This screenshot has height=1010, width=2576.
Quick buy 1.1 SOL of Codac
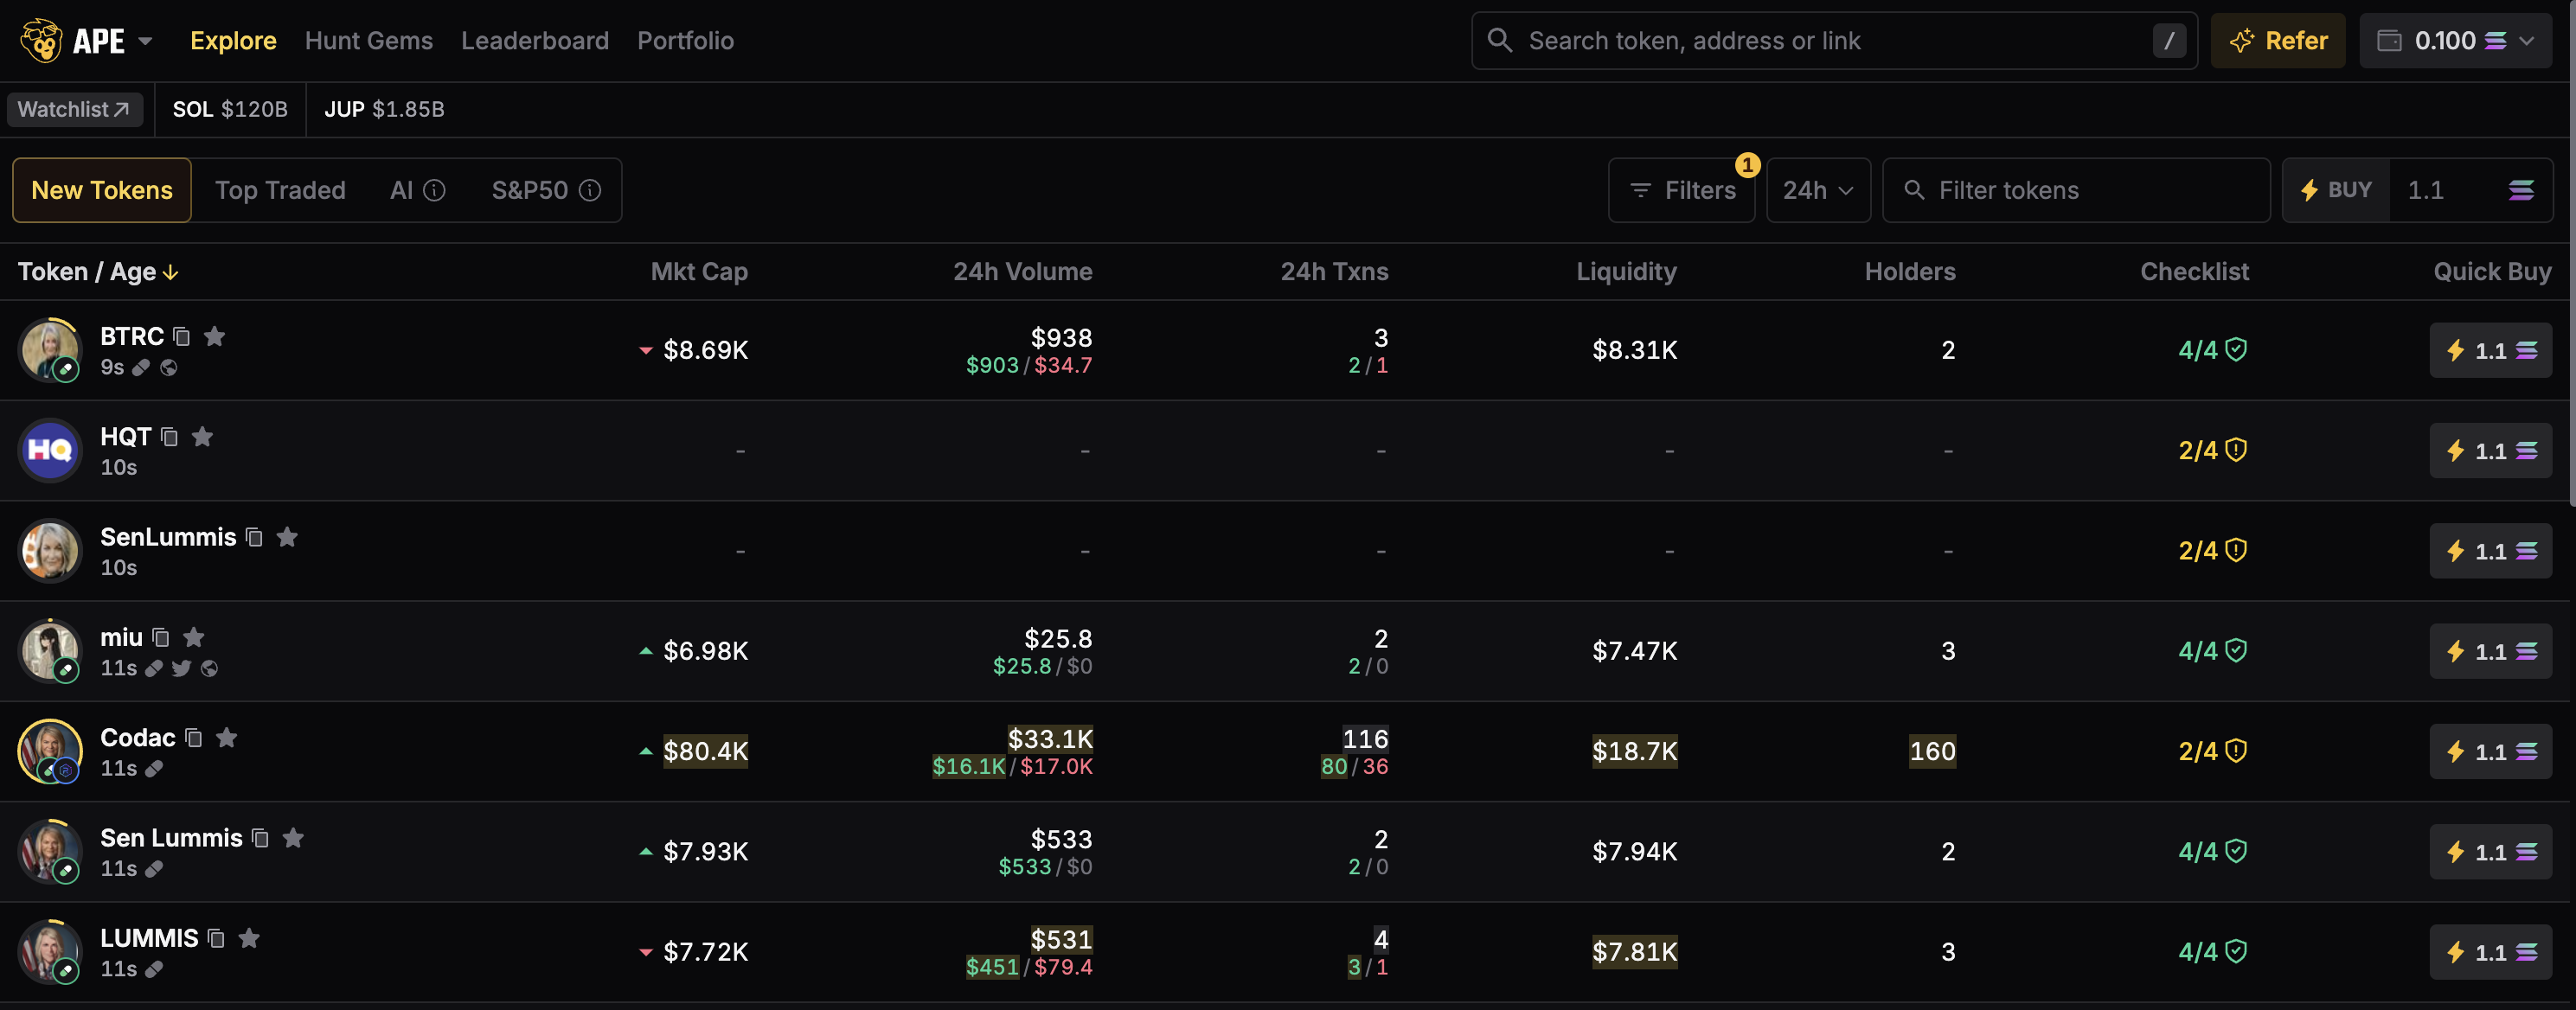point(2490,751)
